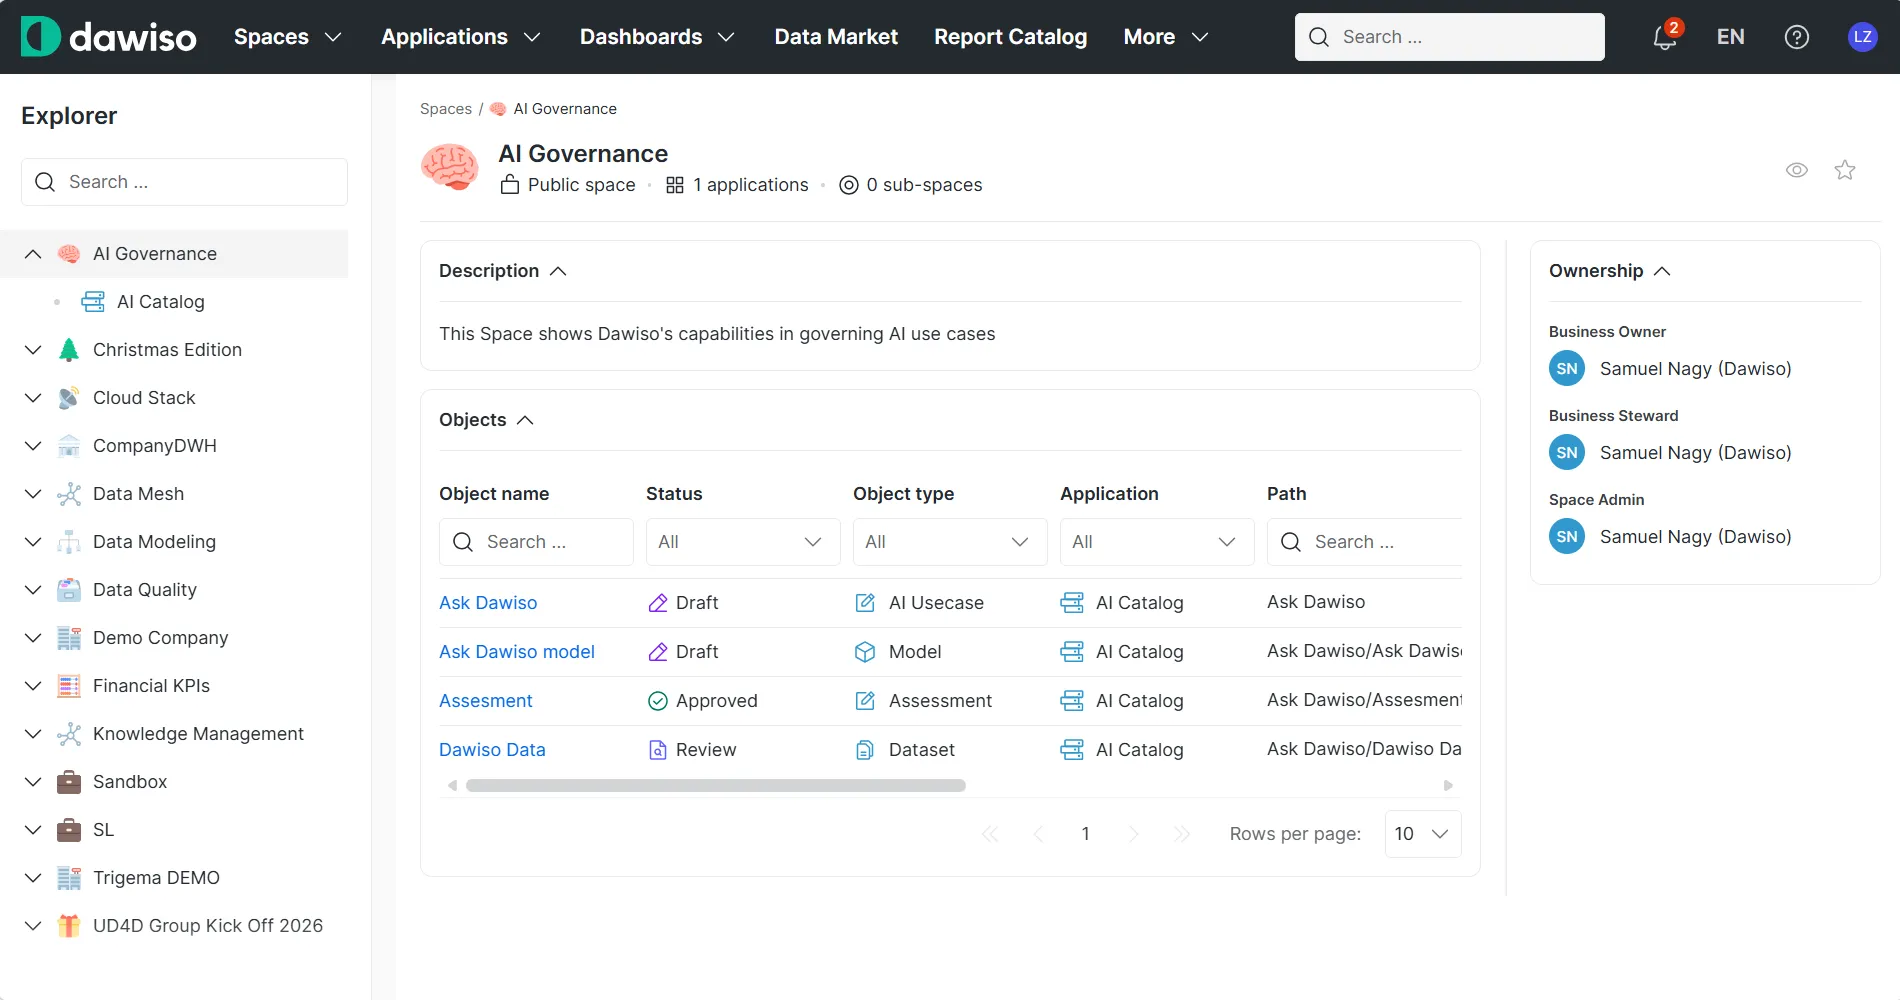Image resolution: width=1900 pixels, height=1000 pixels.
Task: Click Business Owner Samuel Nagy avatar
Action: 1567,369
